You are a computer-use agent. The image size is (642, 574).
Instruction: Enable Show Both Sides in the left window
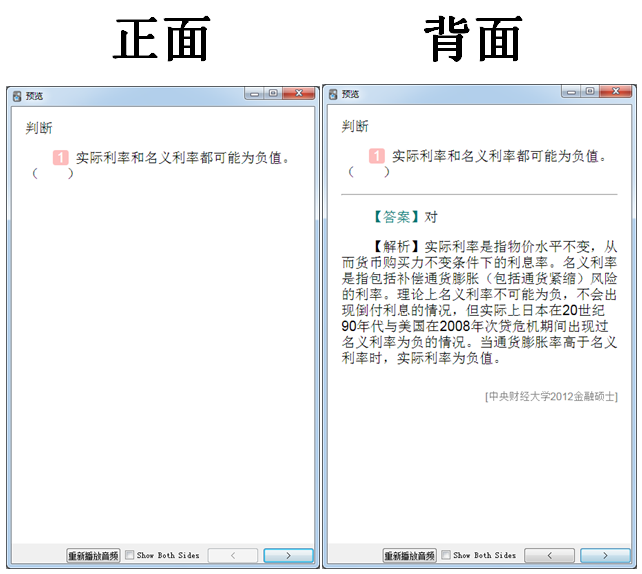click(x=129, y=555)
